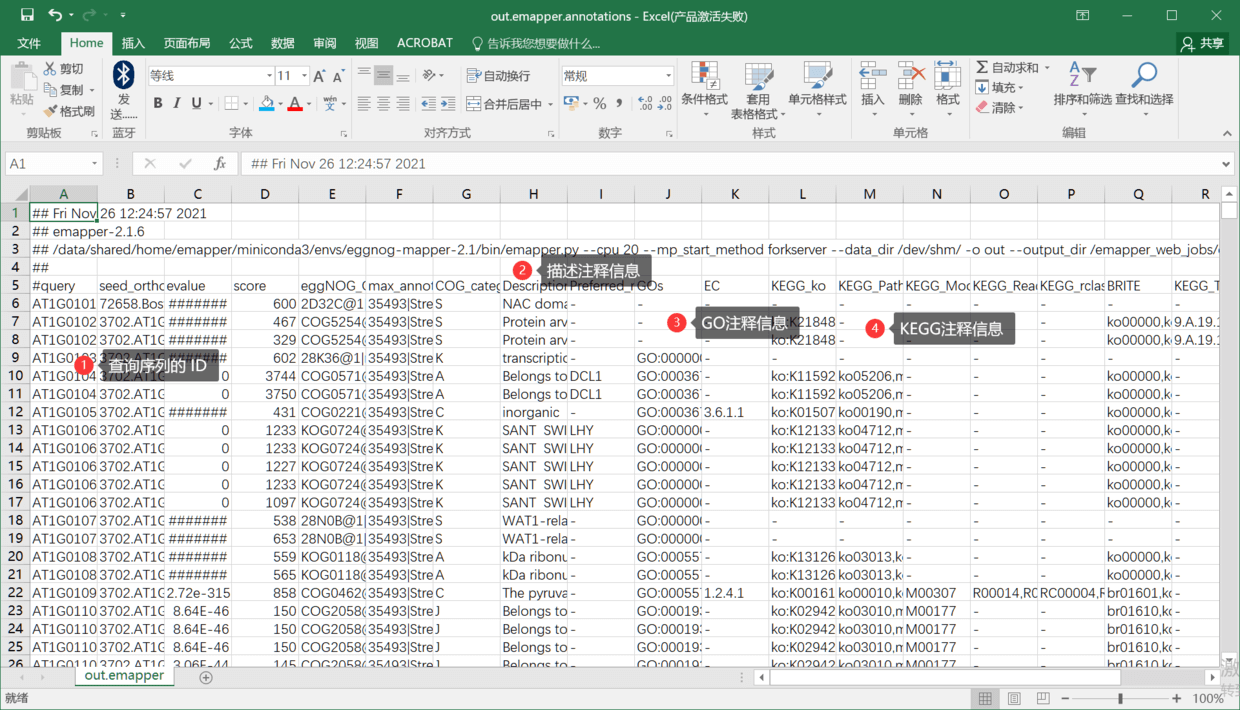Screen dimensions: 1240x710
Task: Open the font name dropdown (等线)
Action: click(x=270, y=76)
